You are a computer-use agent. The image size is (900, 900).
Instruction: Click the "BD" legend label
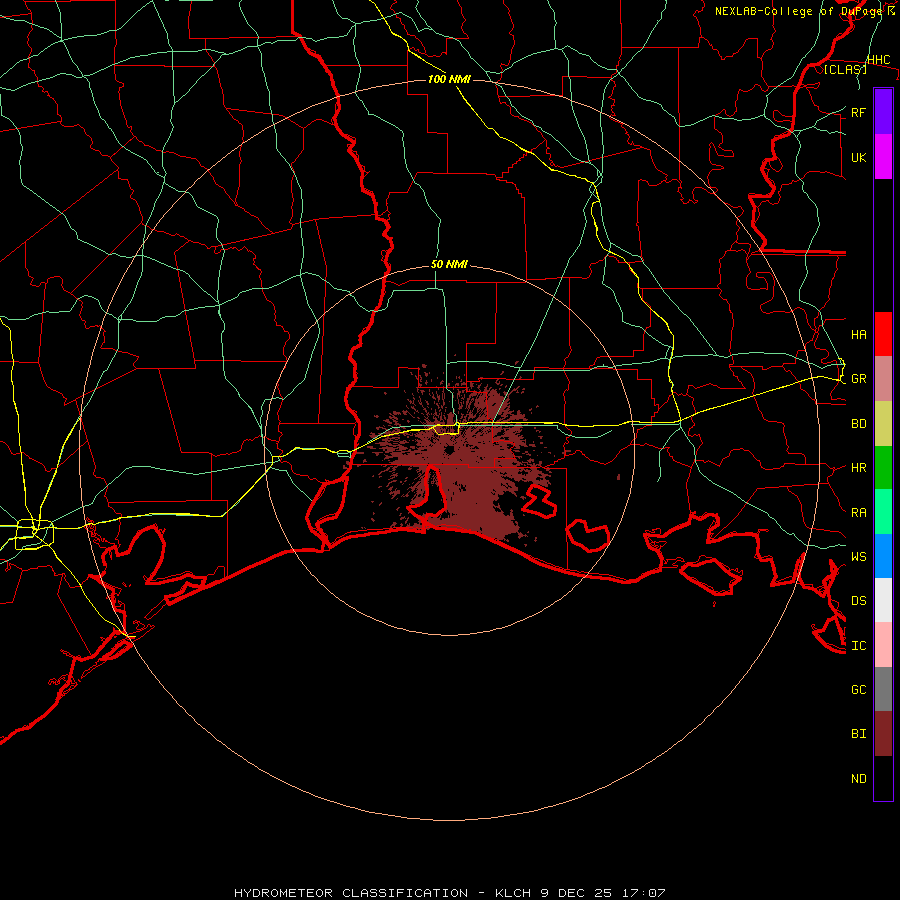858,424
